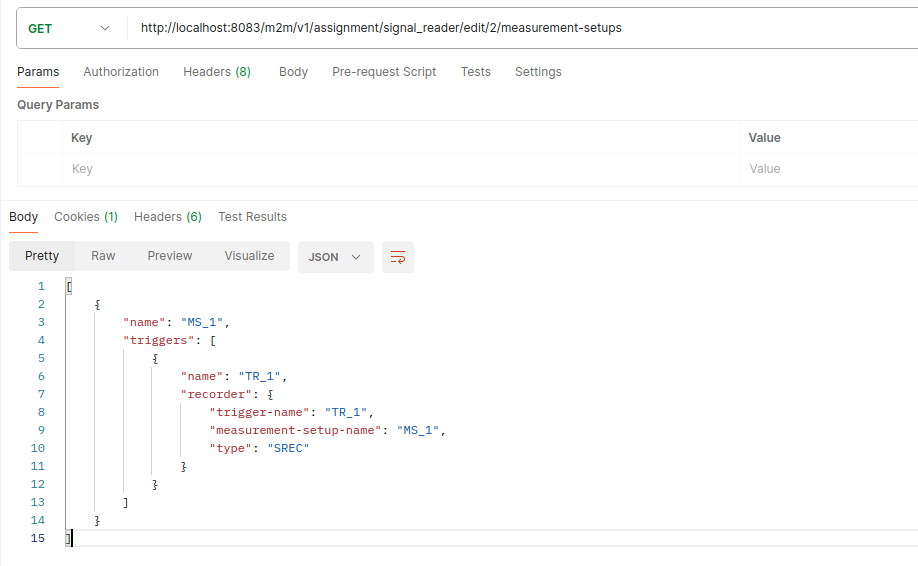This screenshot has height=566, width=918.
Task: Click the wrap lines icon button
Action: [x=398, y=257]
